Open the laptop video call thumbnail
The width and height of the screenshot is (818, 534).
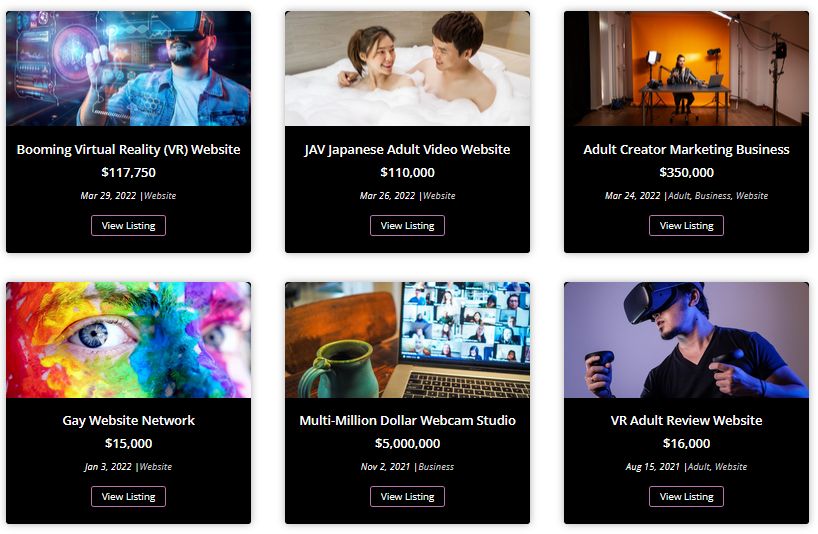click(407, 339)
